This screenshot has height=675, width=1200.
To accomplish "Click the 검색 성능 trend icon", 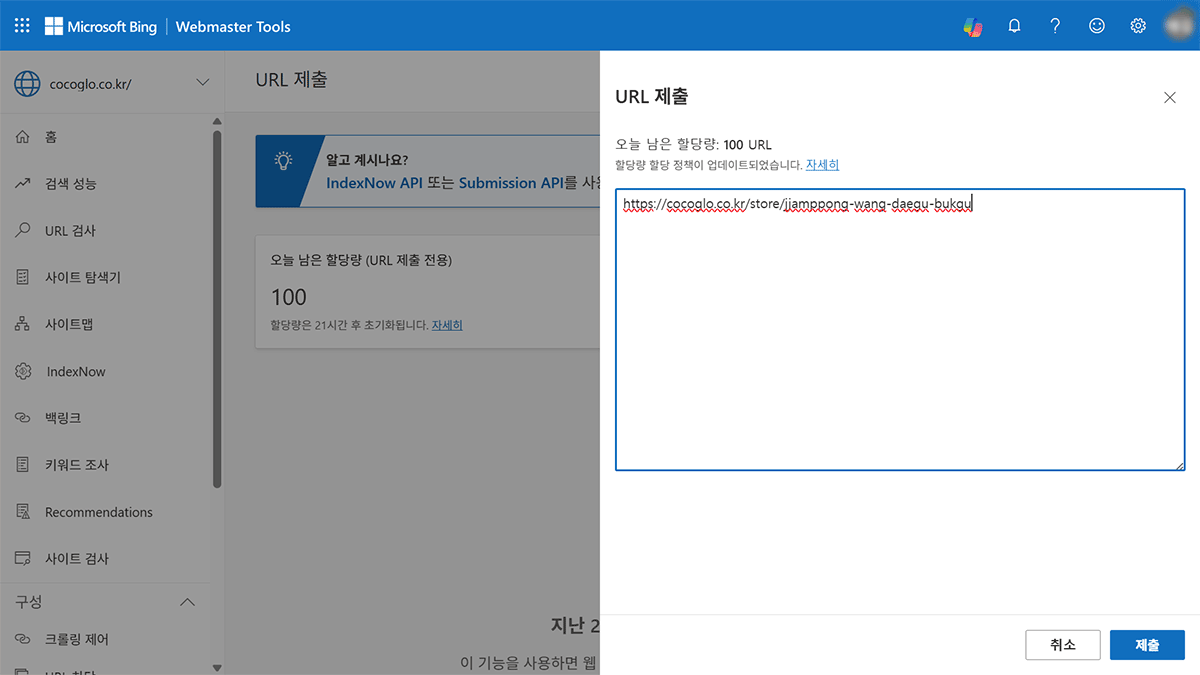I will click(23, 184).
